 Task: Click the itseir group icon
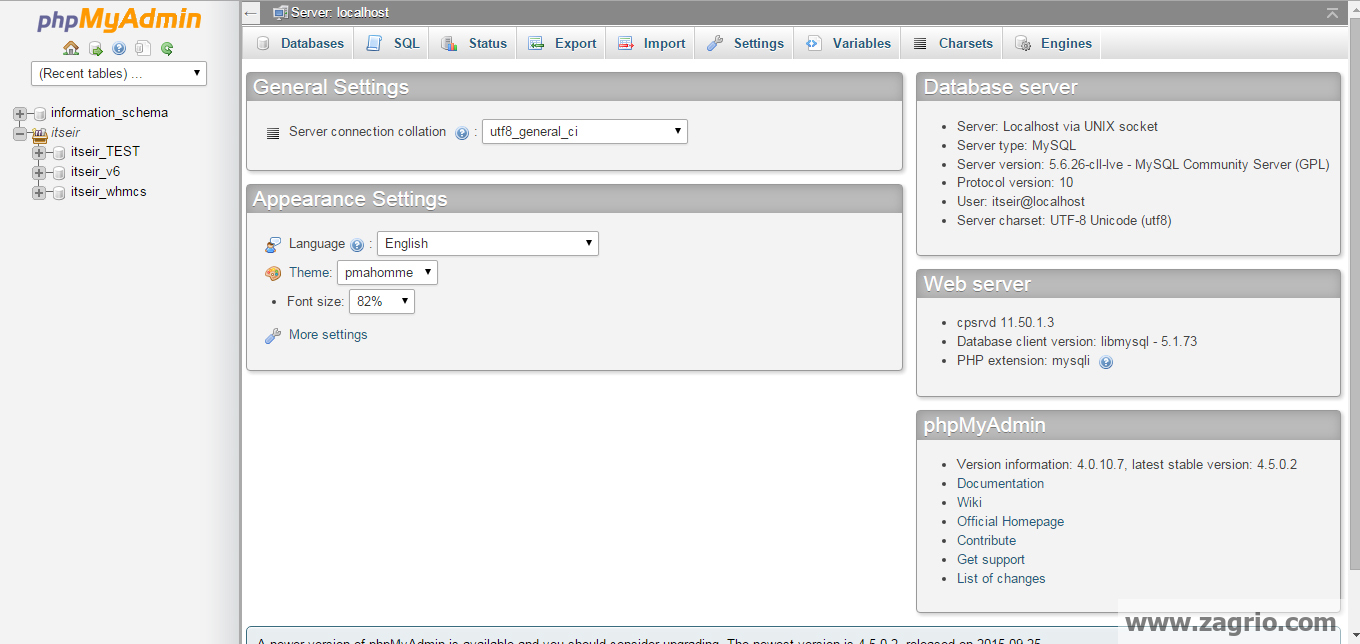(40, 133)
